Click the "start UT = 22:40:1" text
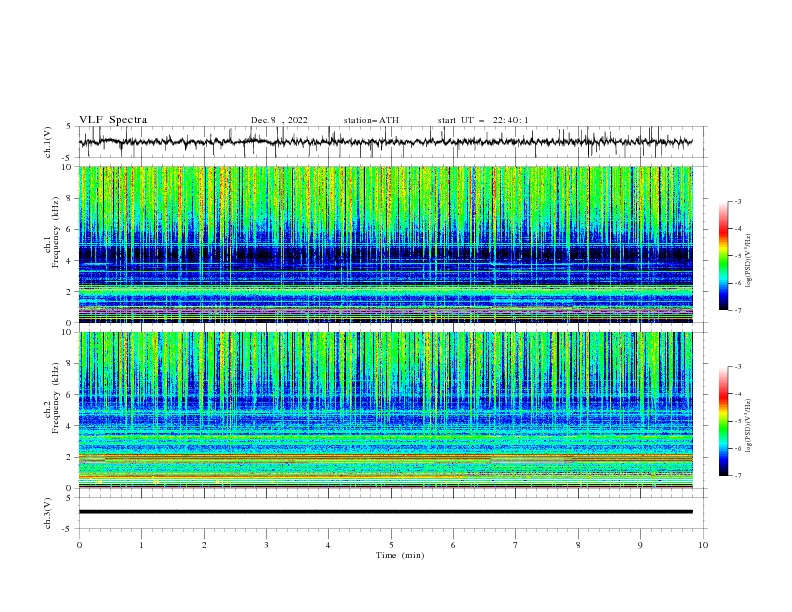792x612 pixels. [x=483, y=120]
